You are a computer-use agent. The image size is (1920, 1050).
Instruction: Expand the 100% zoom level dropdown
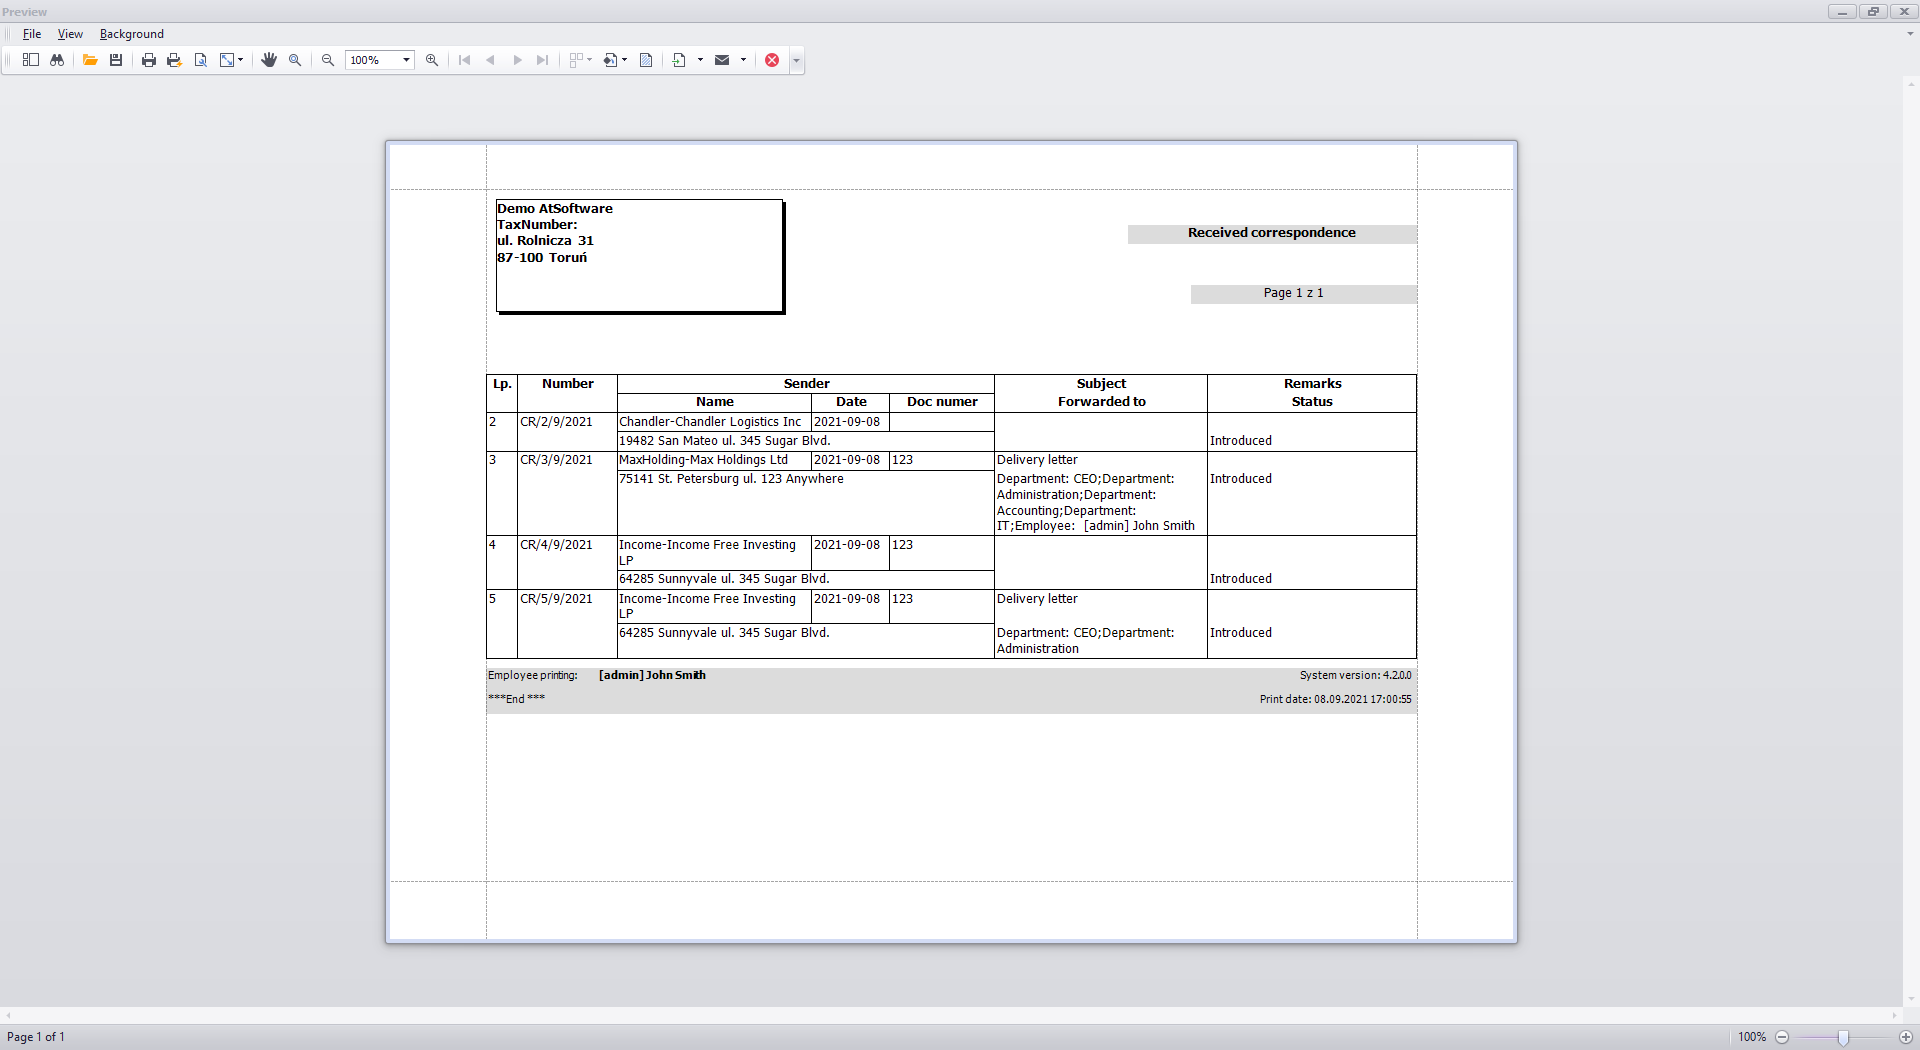click(406, 60)
